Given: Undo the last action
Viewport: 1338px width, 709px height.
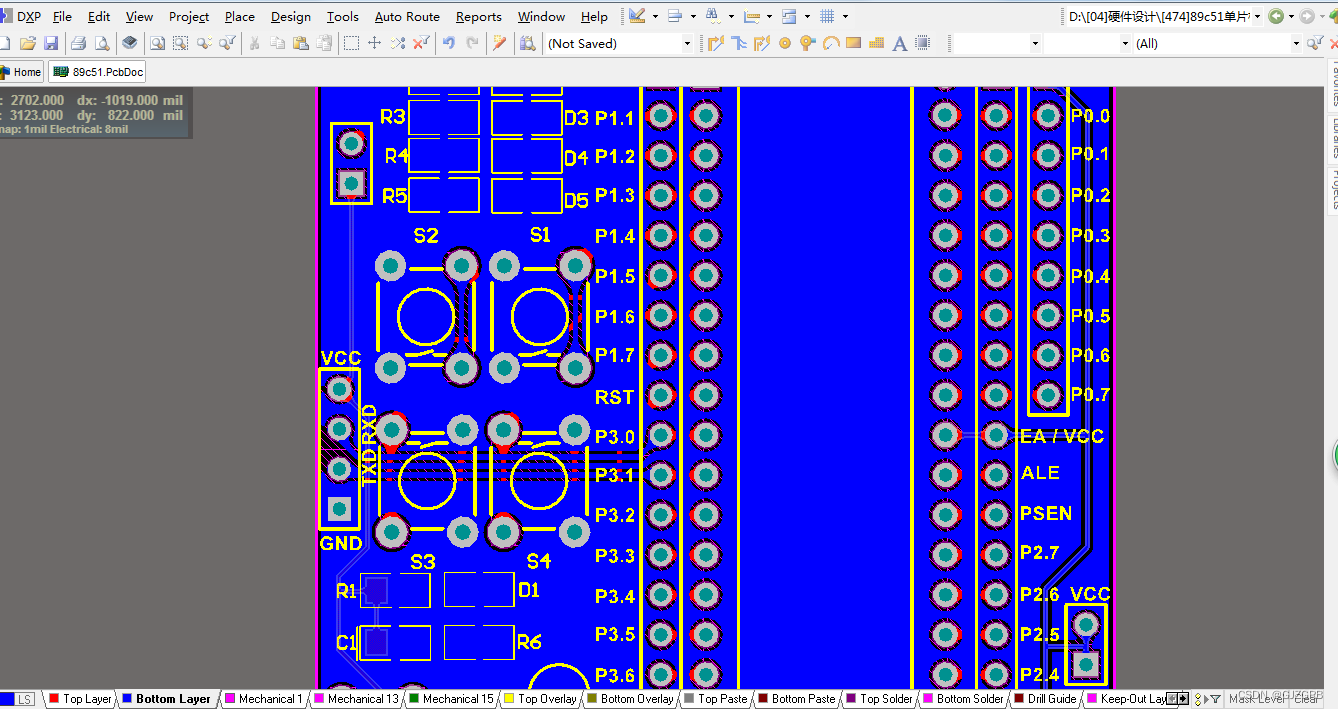Looking at the screenshot, I should 449,43.
